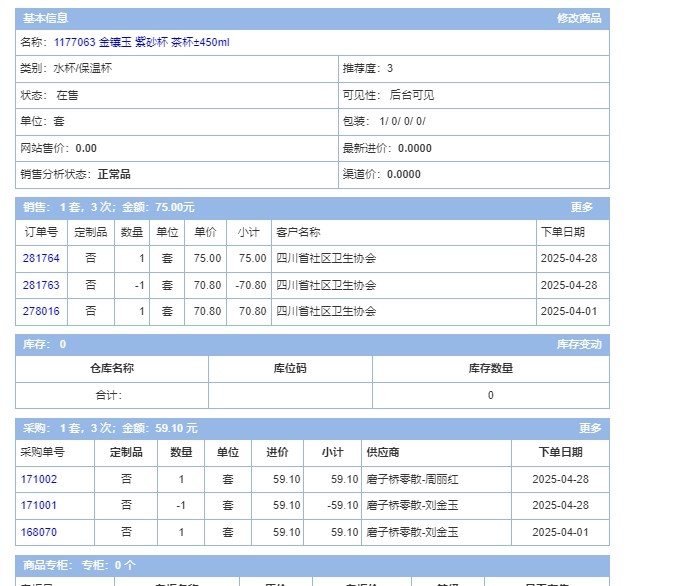Viewport: 673px width, 586px height.
Task: Open more sales via 更多 in 销售 header
Action: tap(581, 207)
